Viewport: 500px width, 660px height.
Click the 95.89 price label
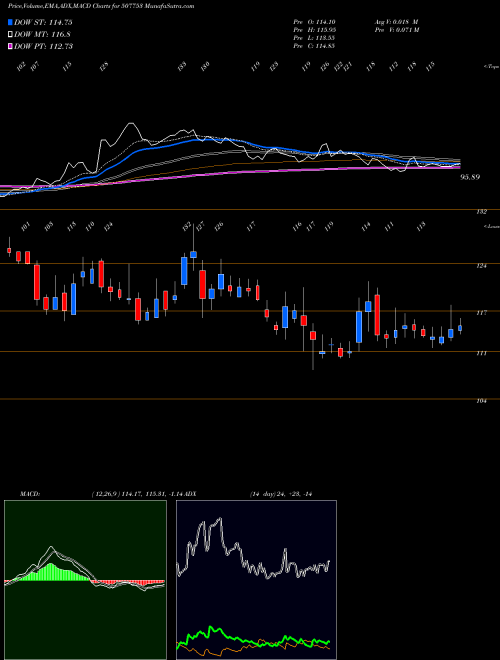[470, 177]
